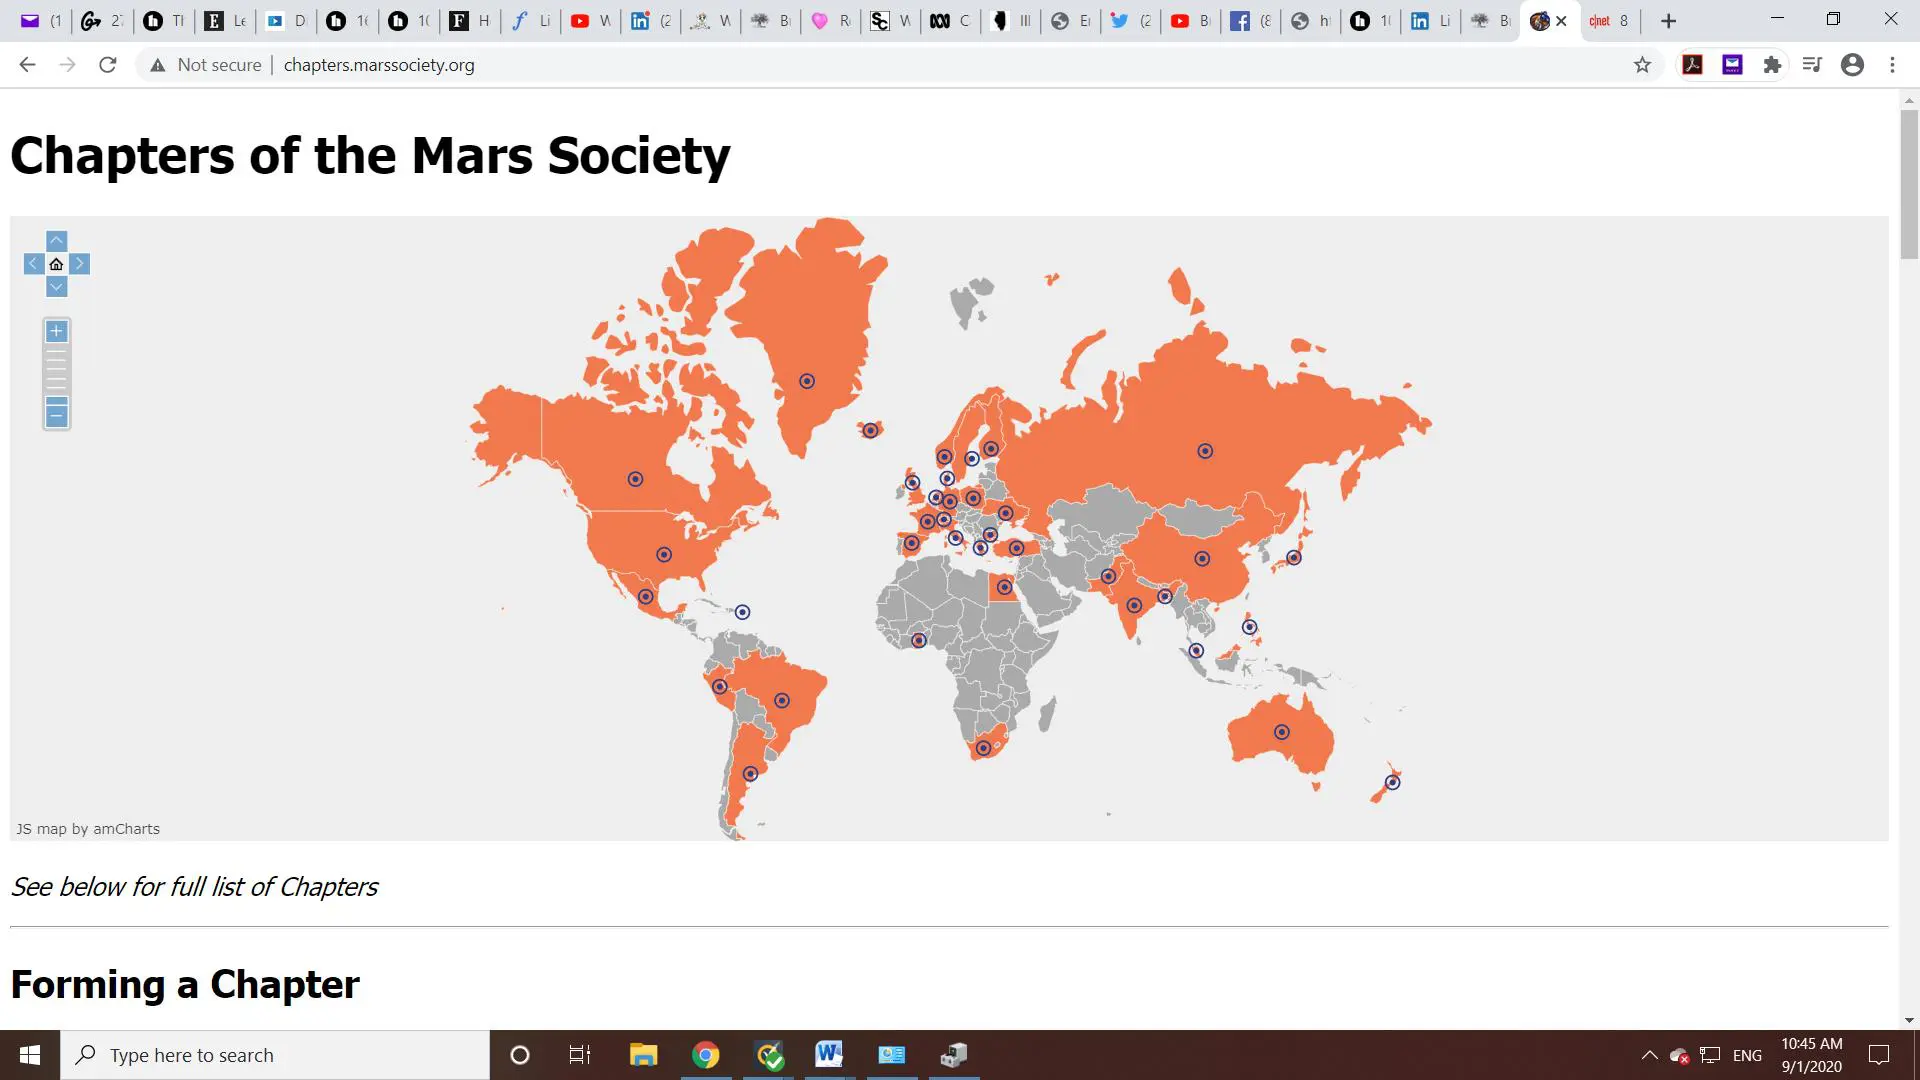Click the Australia chapter map marker

point(1281,732)
